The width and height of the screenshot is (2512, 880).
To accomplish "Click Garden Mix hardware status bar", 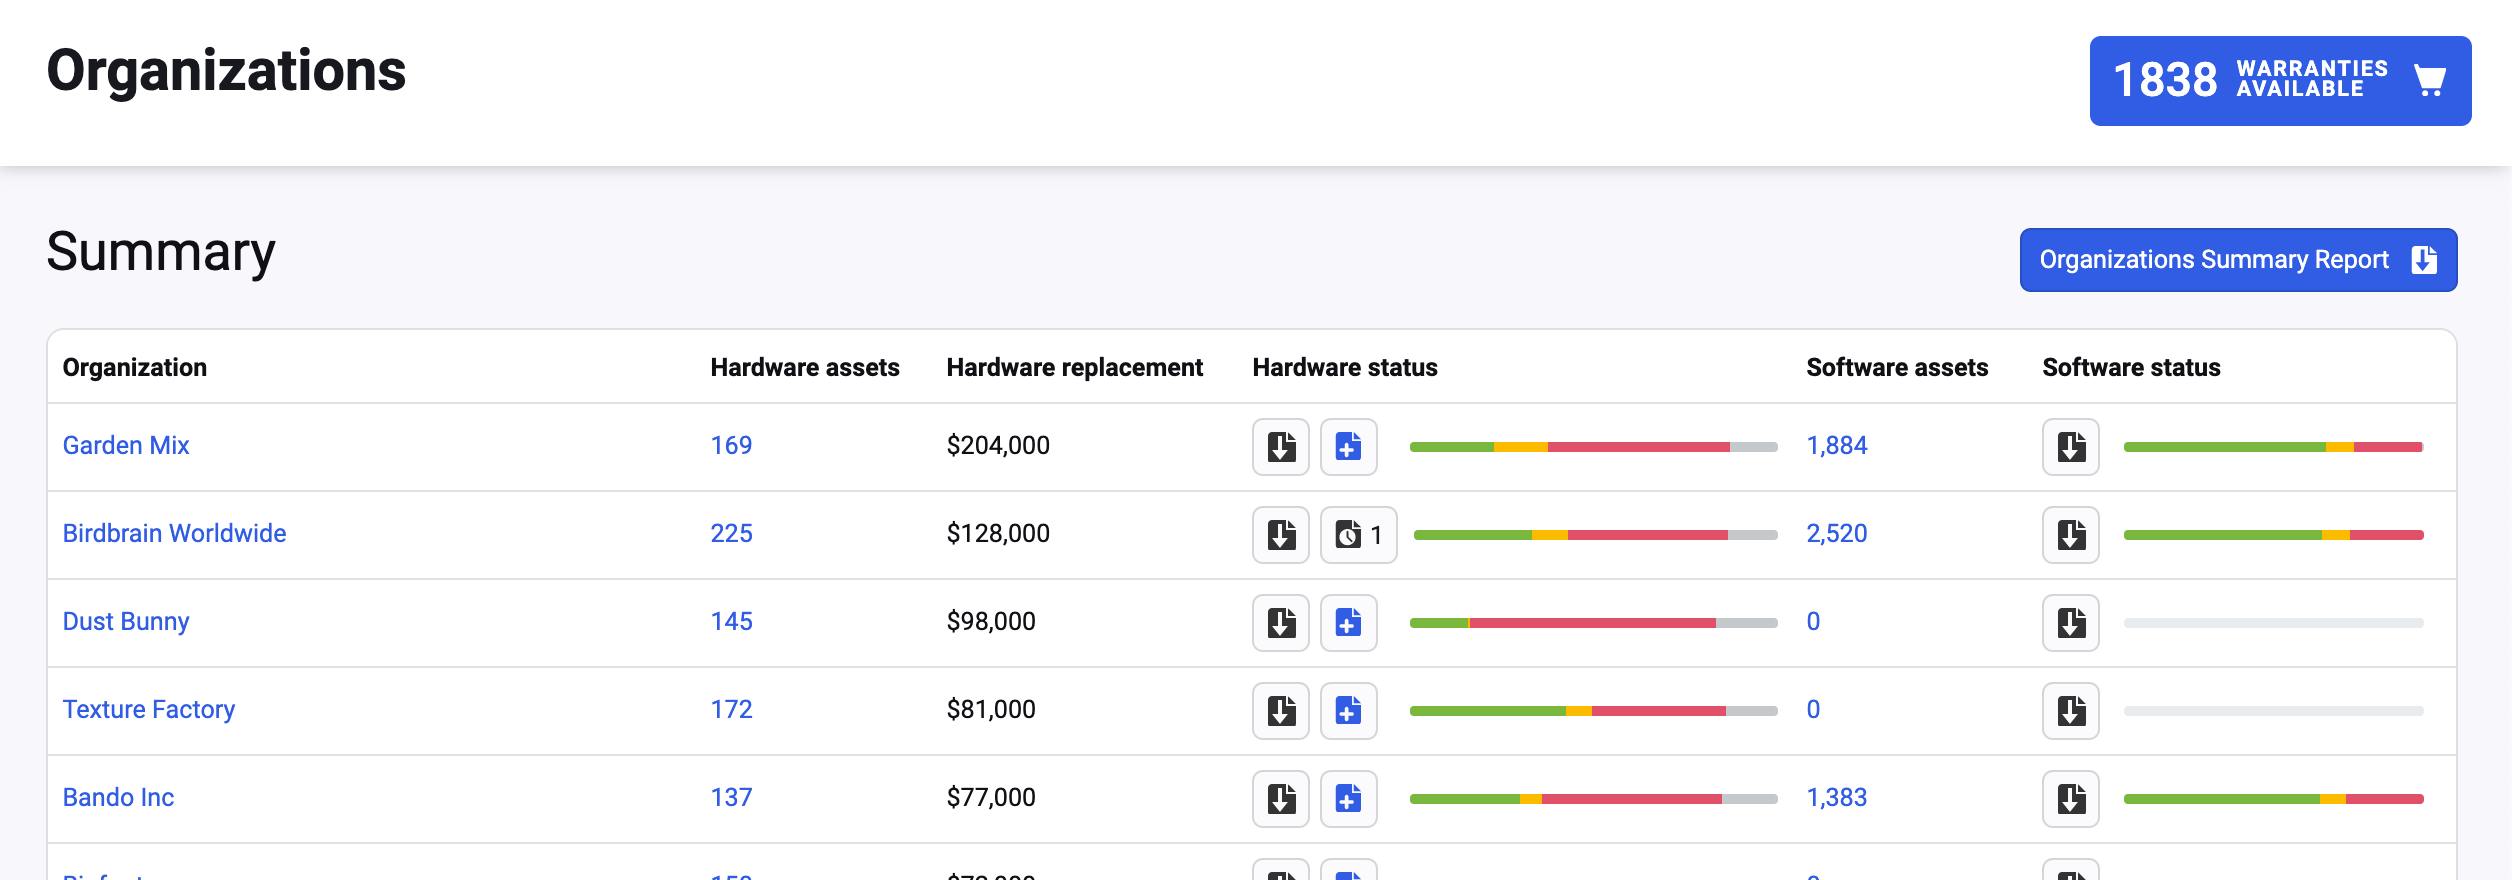I will pyautogui.click(x=1594, y=447).
